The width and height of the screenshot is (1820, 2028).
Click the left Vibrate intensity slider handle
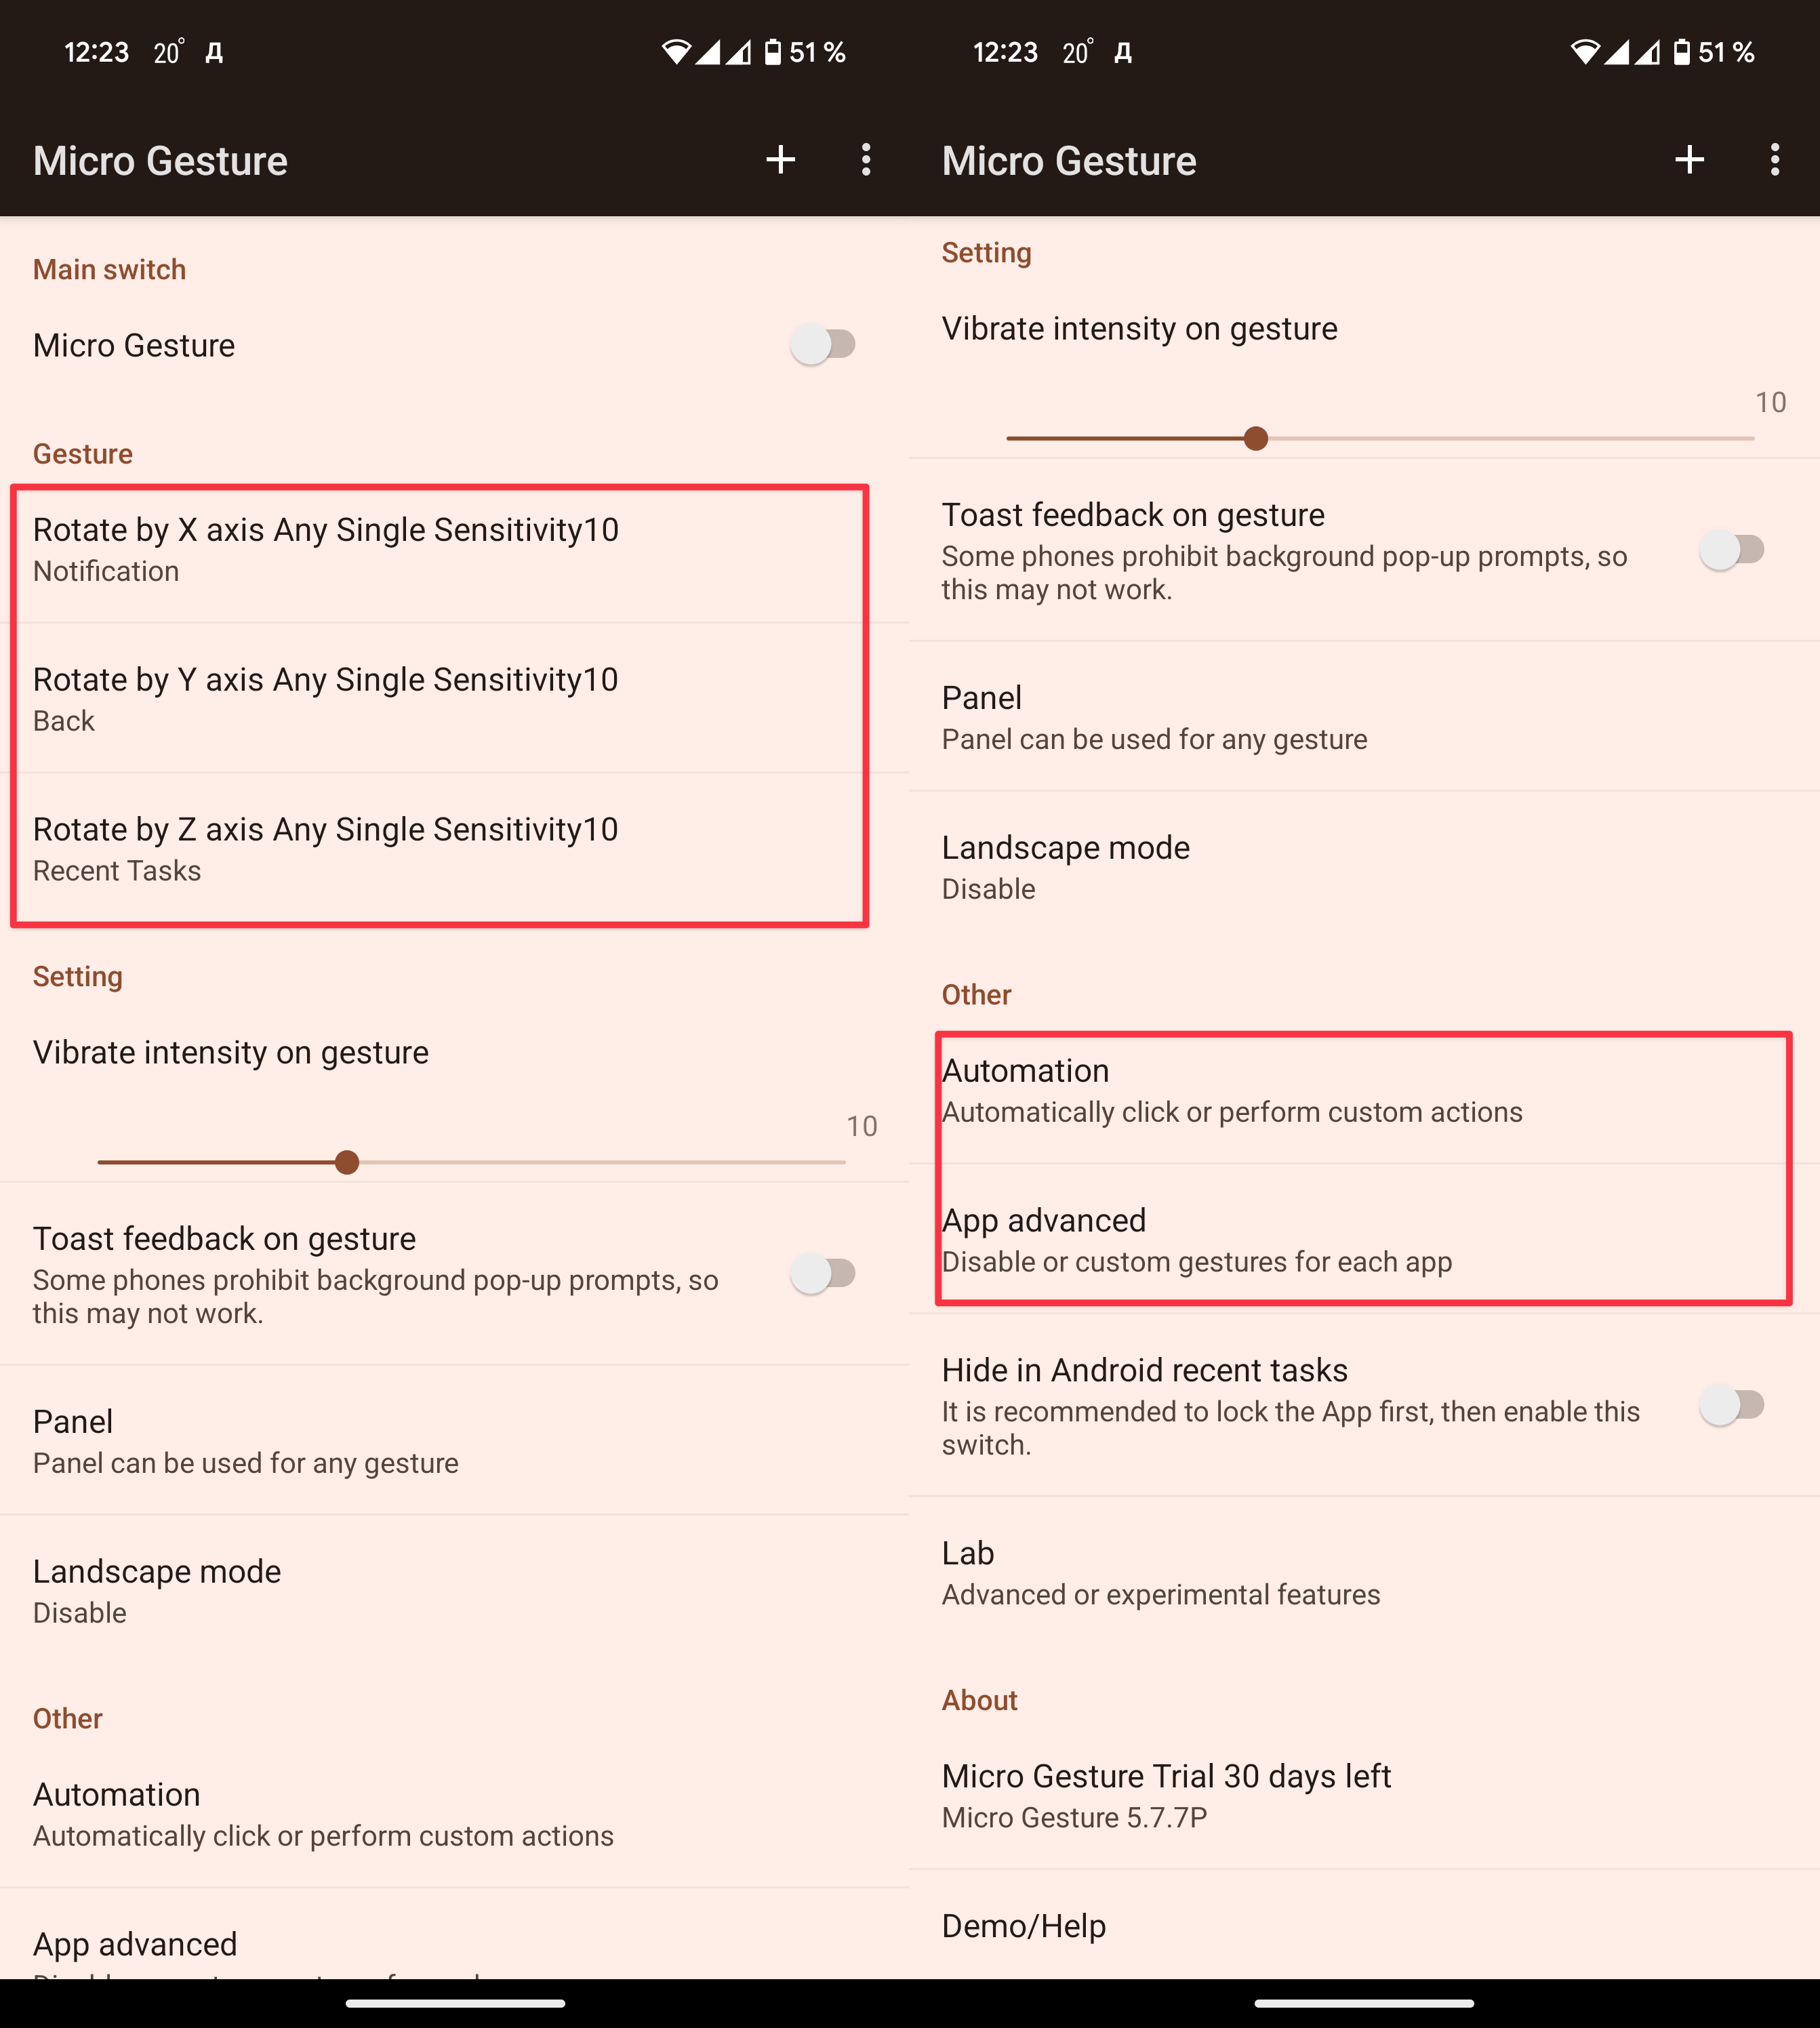coord(347,1162)
